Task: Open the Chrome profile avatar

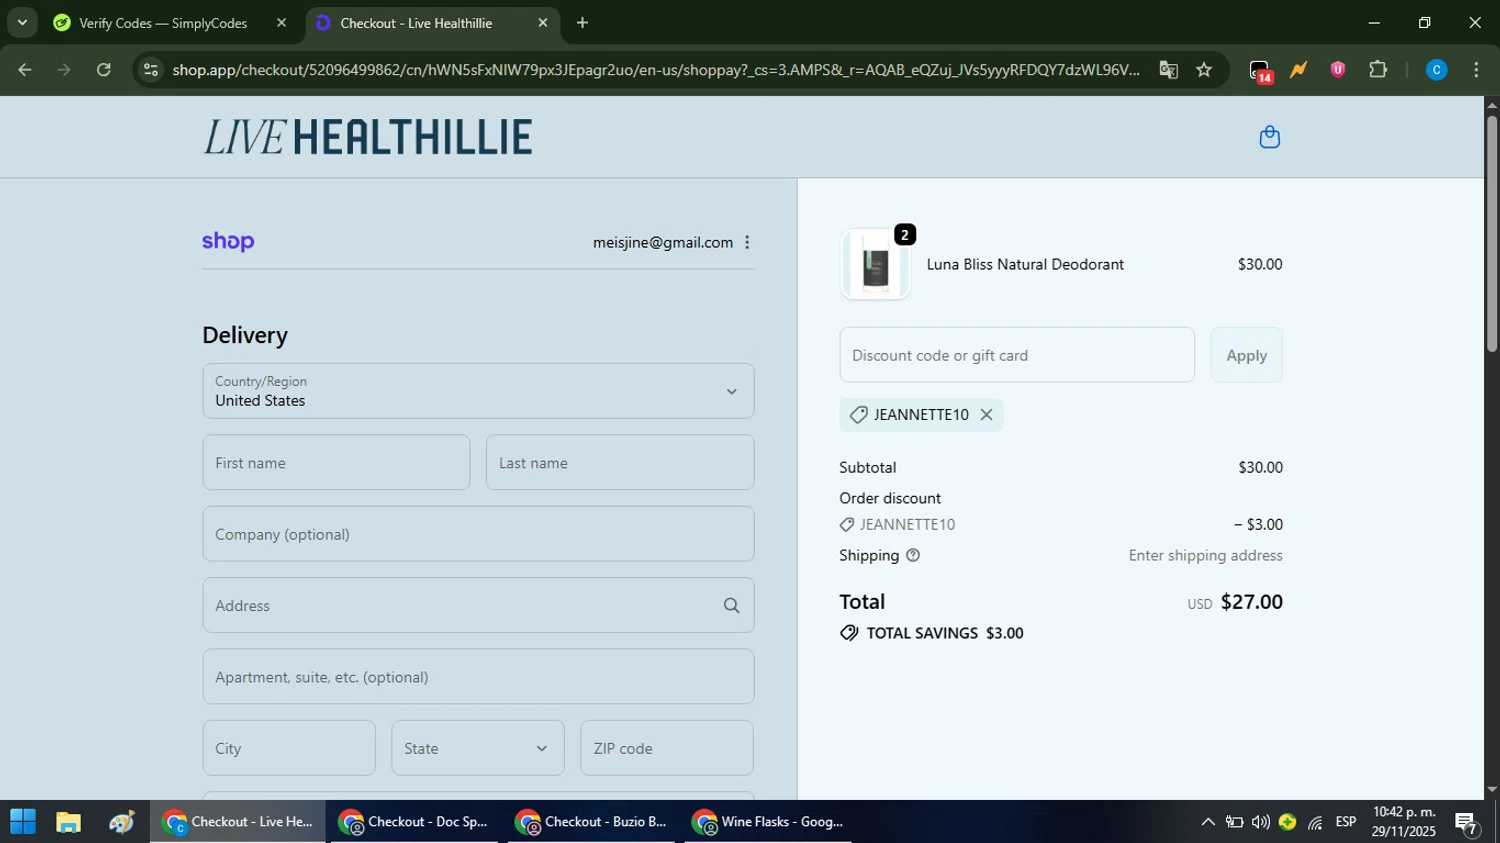Action: [x=1436, y=70]
